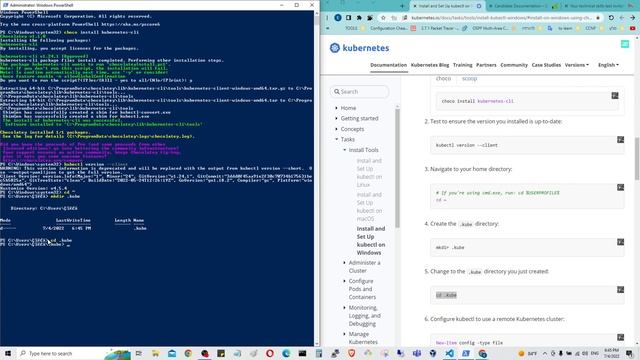Copy the mkdir .kube code block
The height and width of the screenshot is (360, 640).
click(620, 242)
